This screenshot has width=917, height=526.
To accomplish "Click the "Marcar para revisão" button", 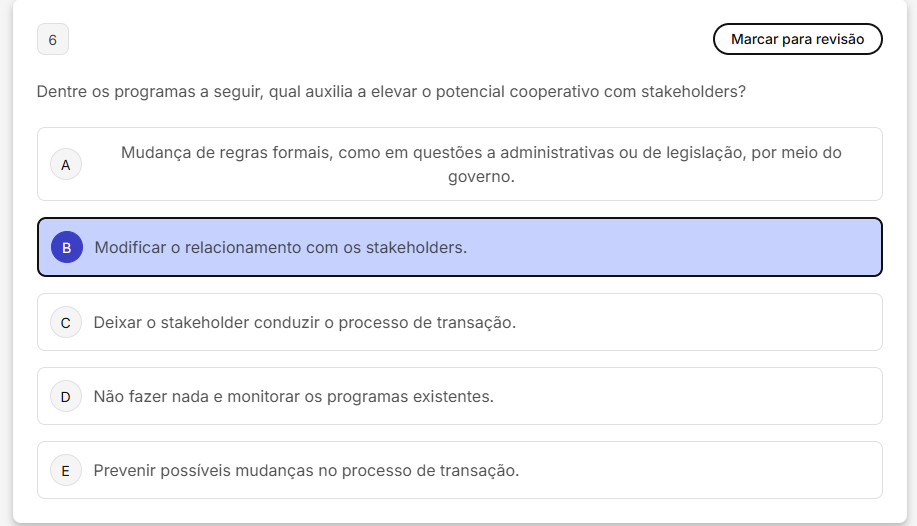I will click(x=797, y=39).
